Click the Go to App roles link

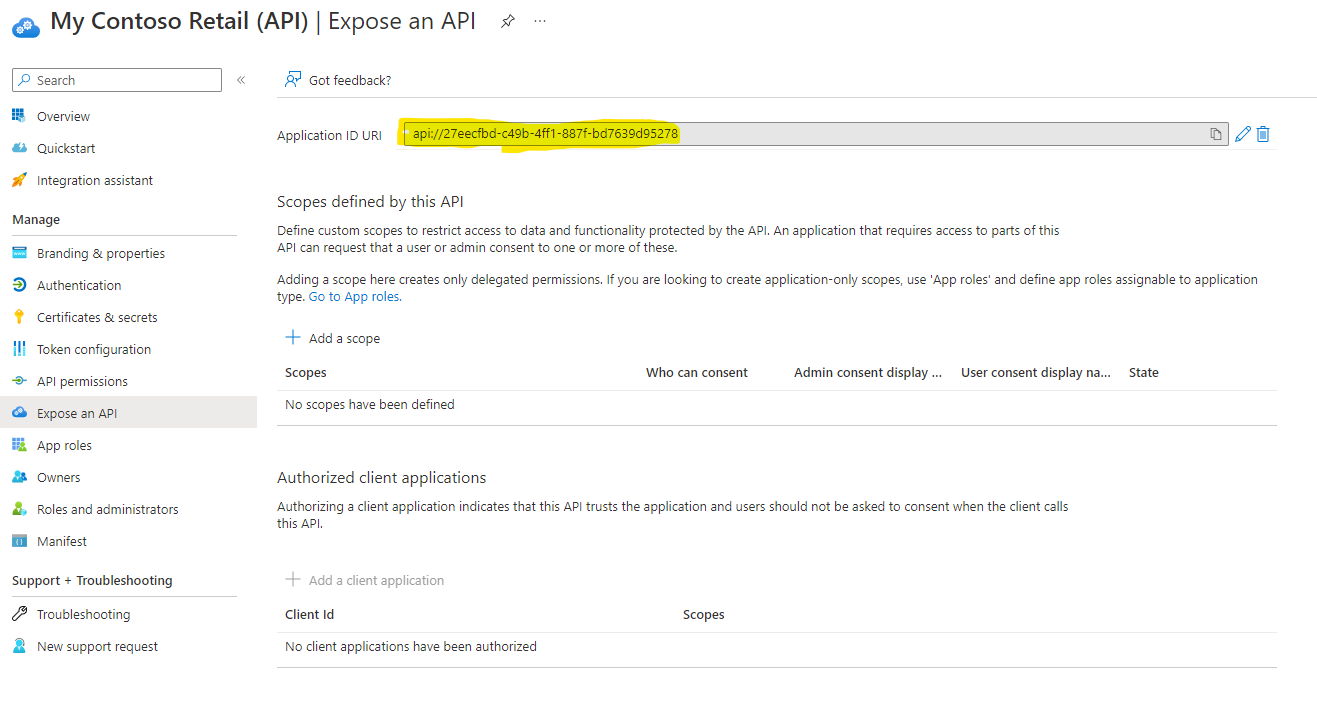coord(355,297)
